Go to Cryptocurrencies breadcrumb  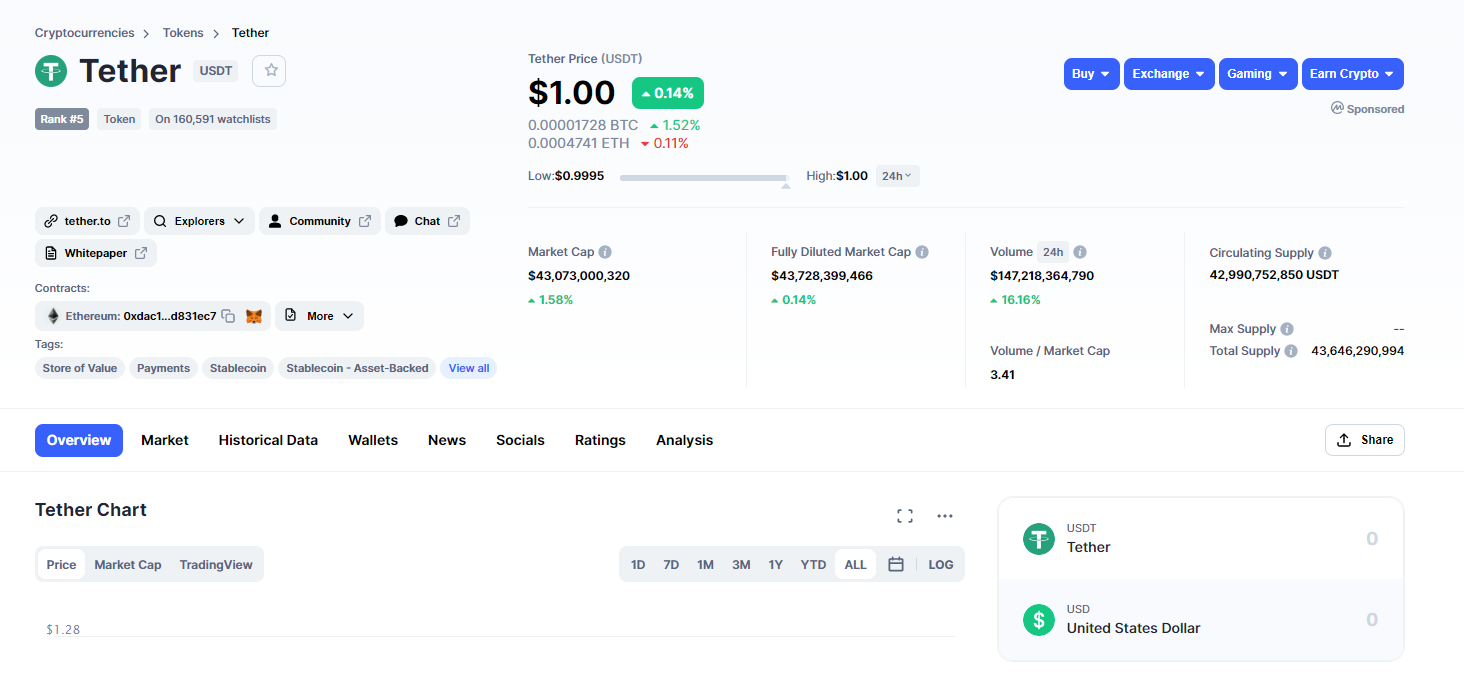pos(85,33)
